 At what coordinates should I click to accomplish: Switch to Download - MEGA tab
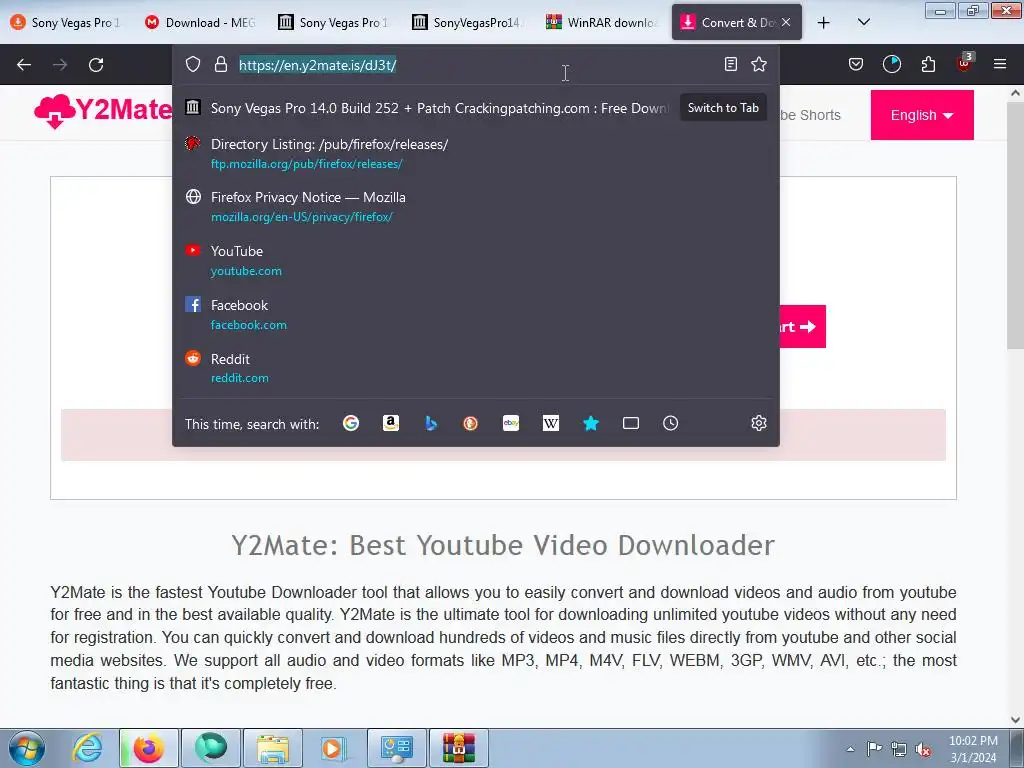200,23
